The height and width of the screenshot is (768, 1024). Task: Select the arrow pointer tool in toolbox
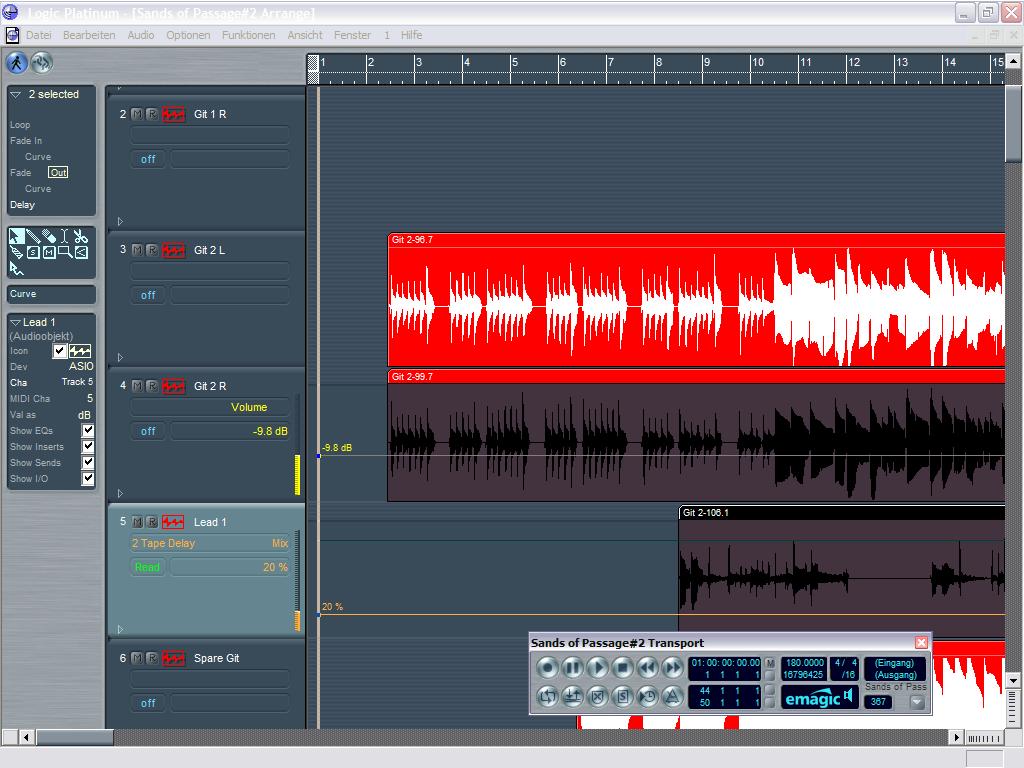coord(16,236)
